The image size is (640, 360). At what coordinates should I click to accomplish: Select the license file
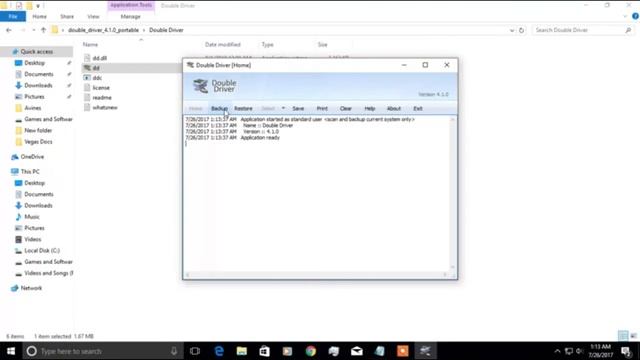(101, 88)
